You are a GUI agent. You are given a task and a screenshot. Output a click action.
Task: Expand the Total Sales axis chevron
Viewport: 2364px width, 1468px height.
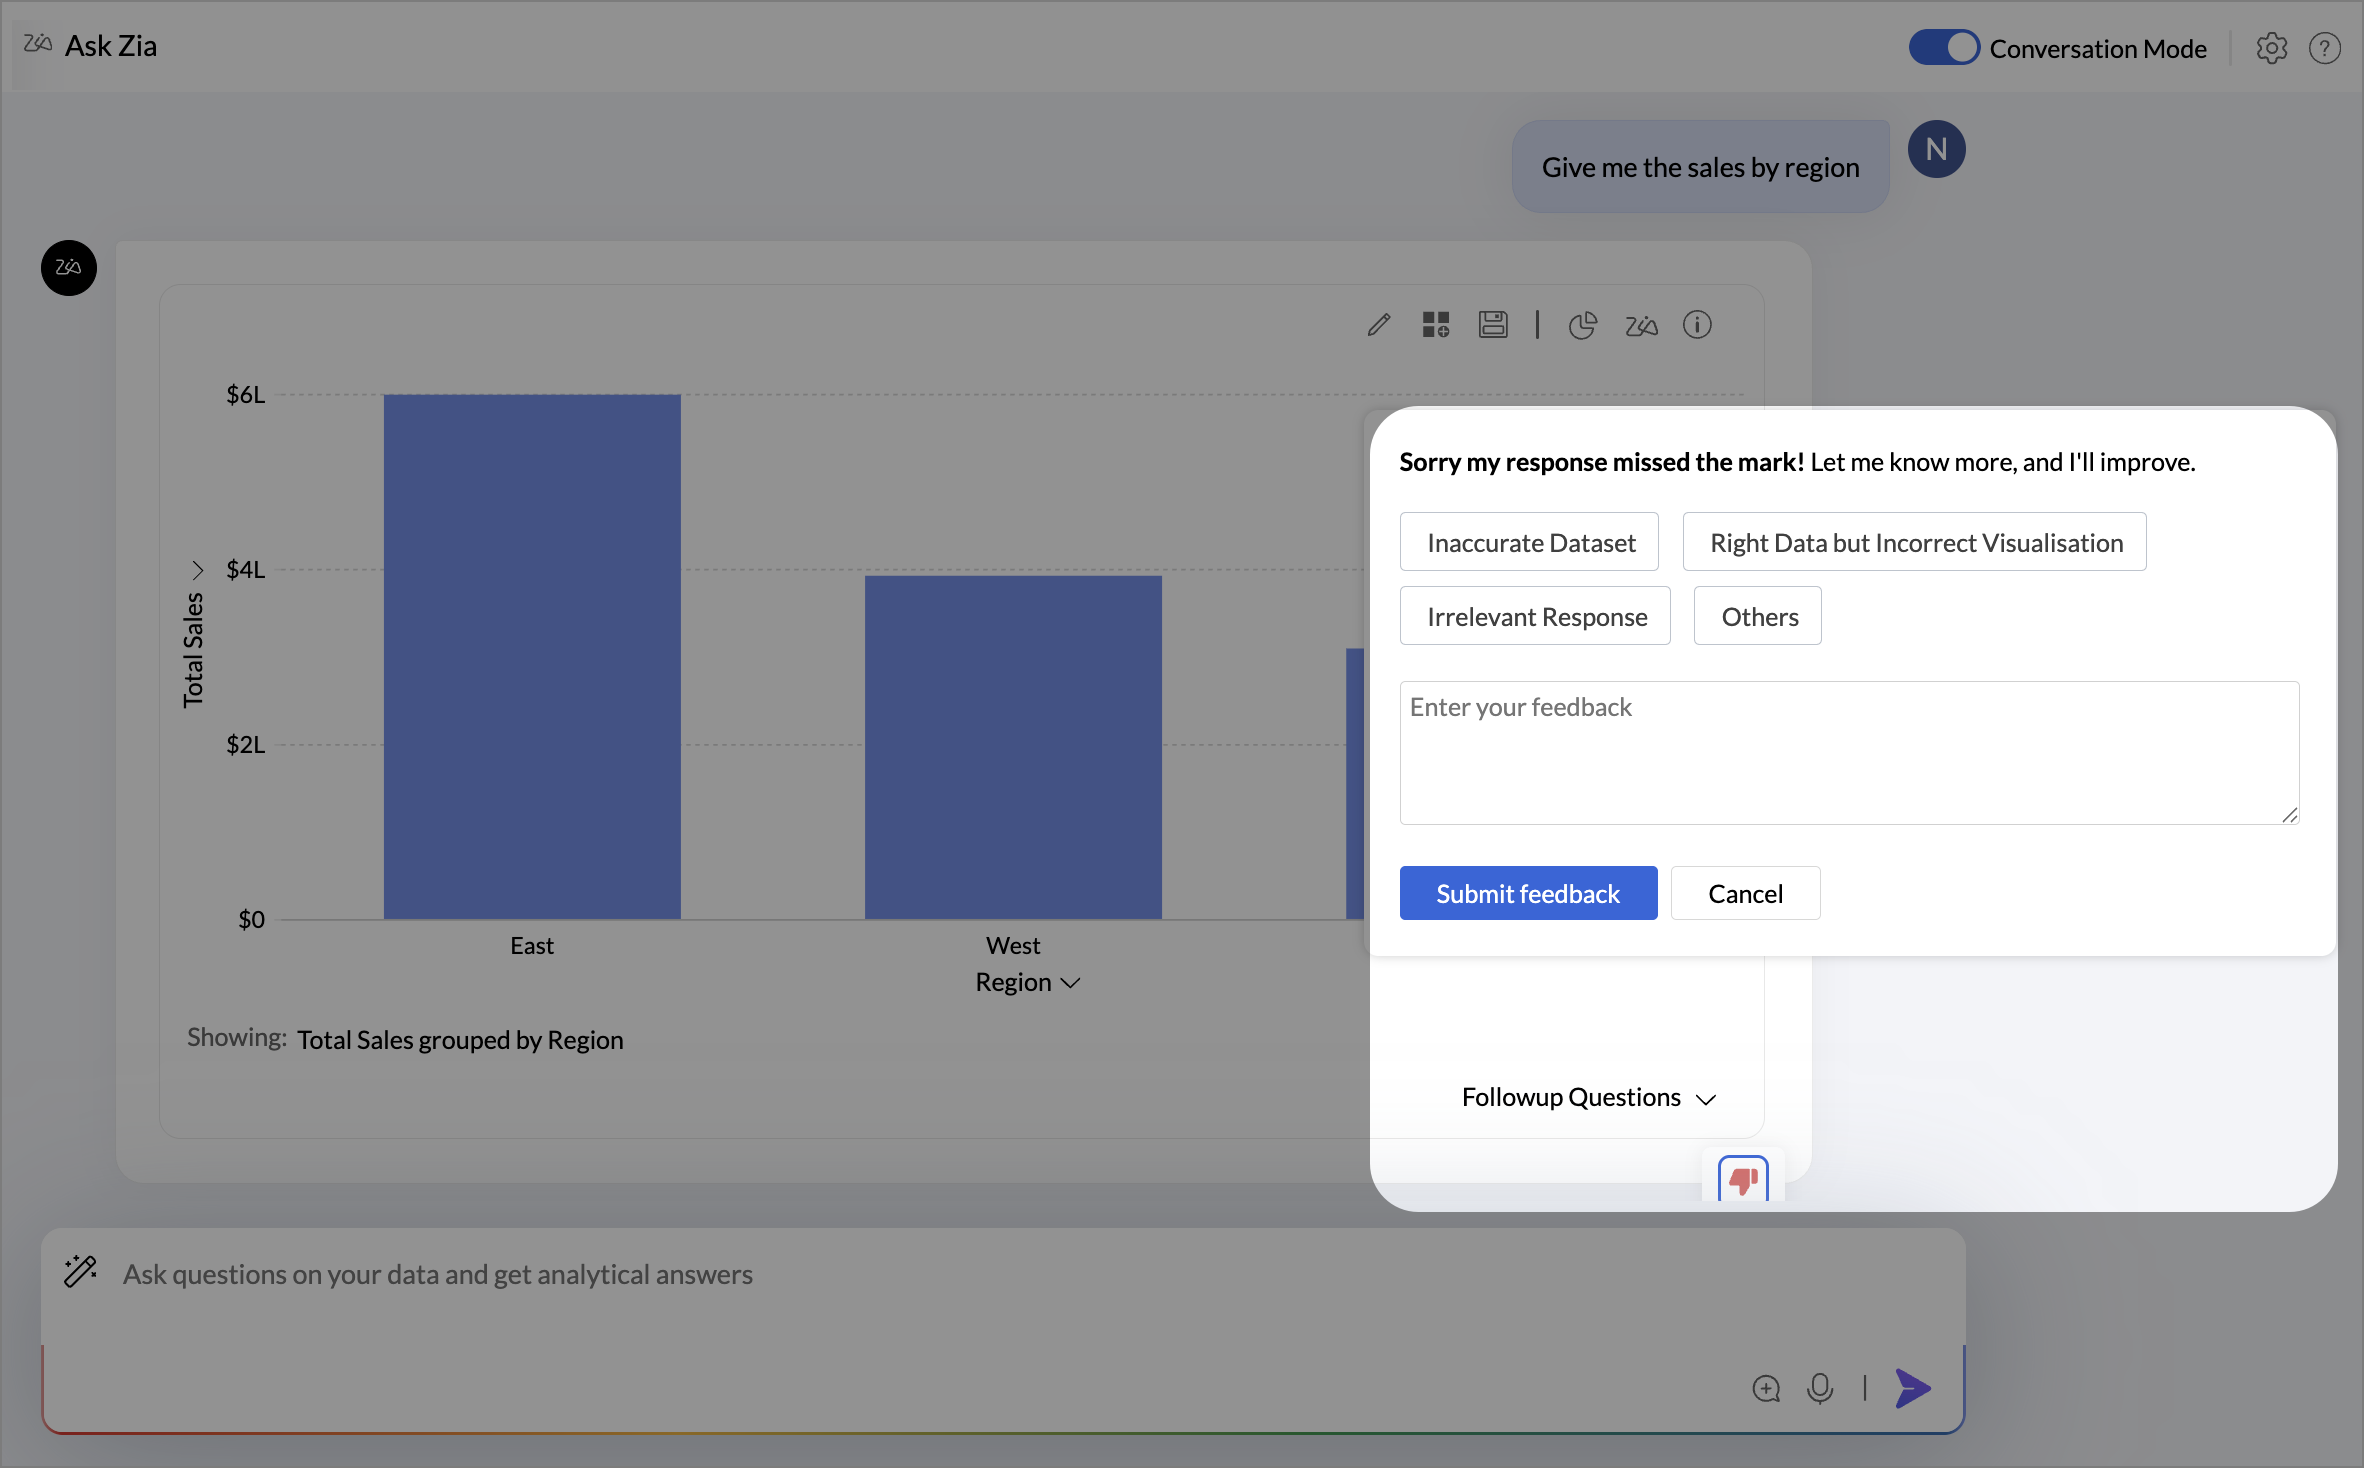pos(197,570)
